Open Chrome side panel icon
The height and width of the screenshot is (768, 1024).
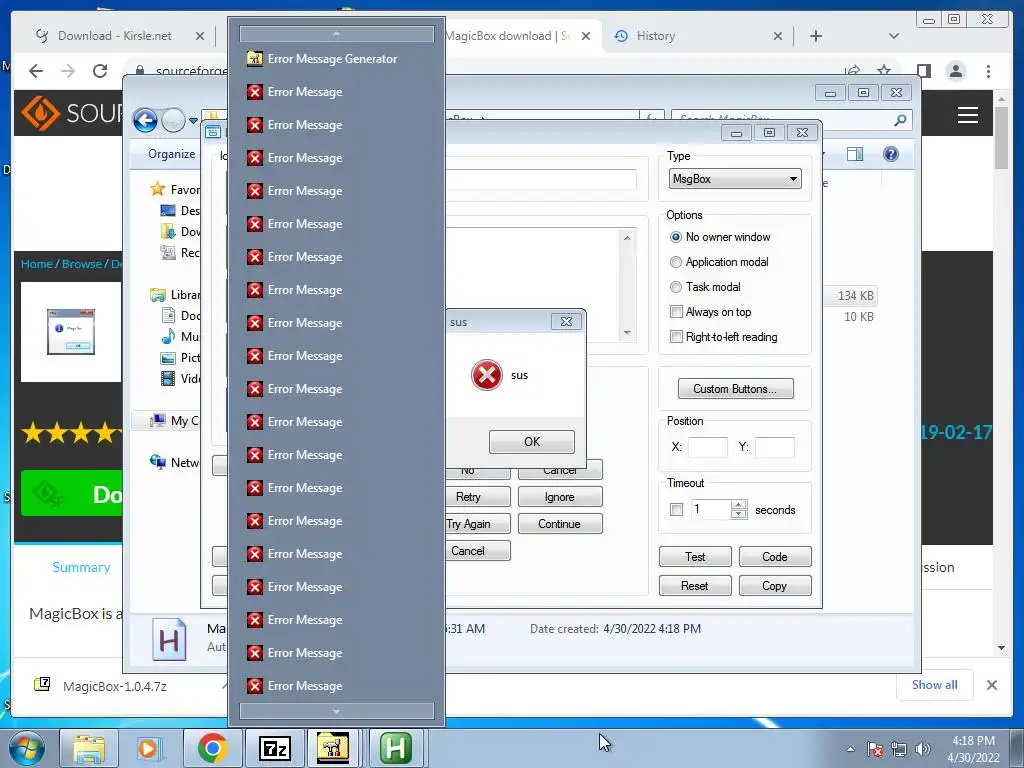[x=923, y=71]
